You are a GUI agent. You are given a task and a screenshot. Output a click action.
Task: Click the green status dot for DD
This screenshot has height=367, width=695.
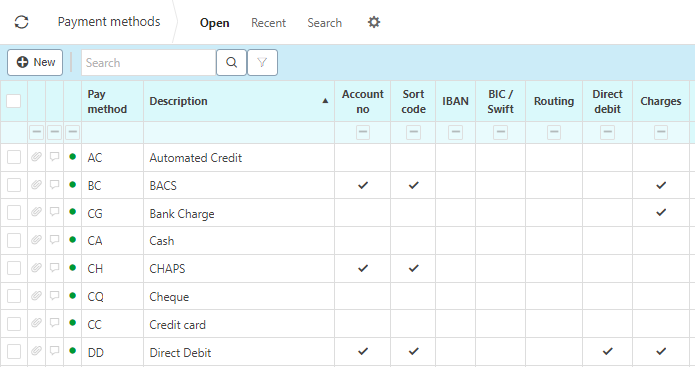(x=73, y=351)
